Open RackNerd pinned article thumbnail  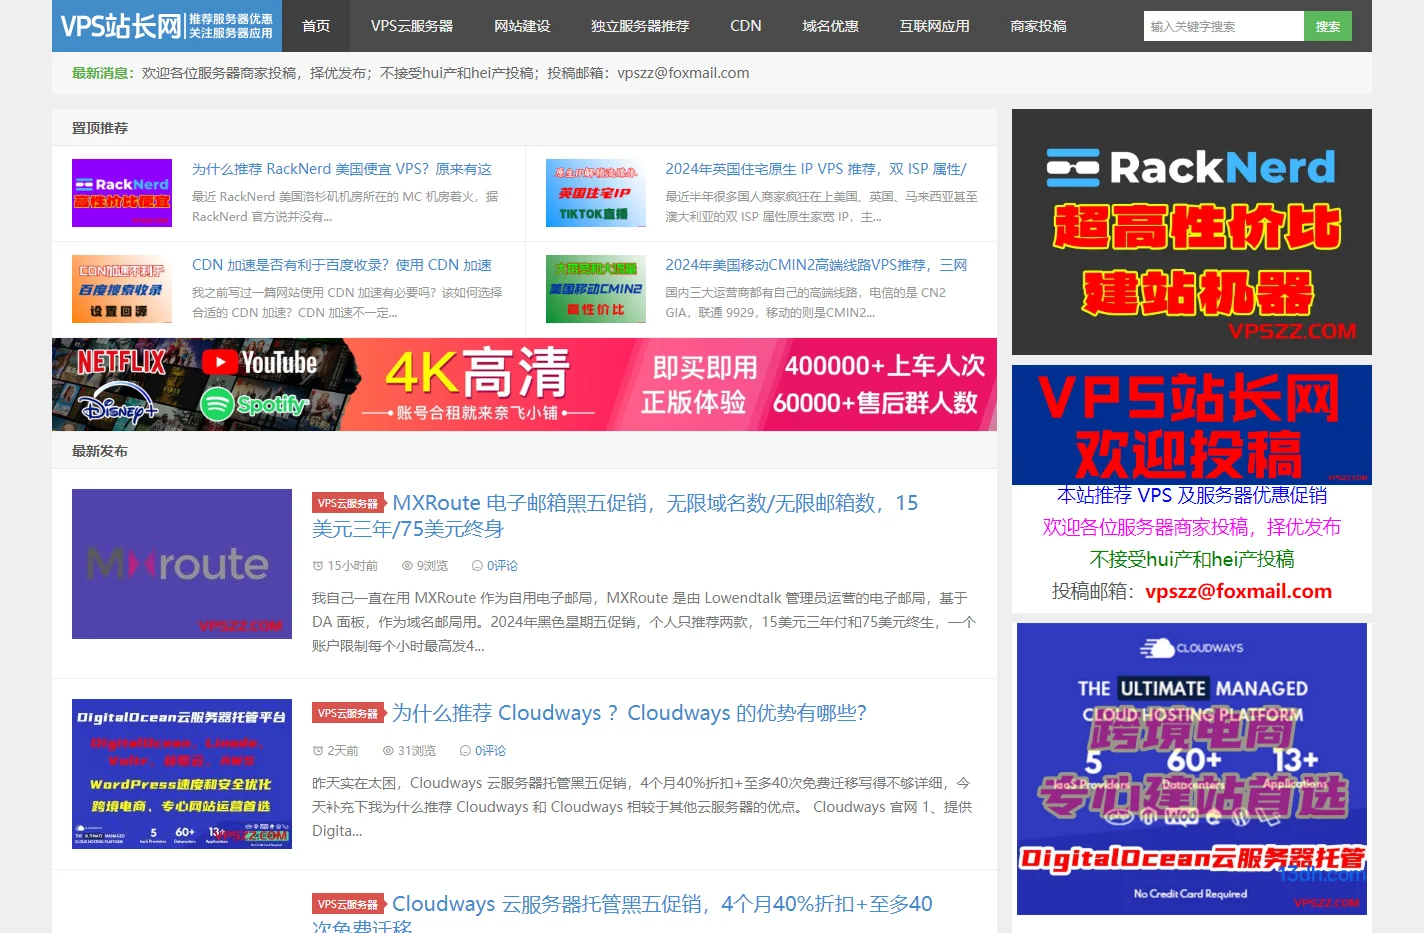point(122,193)
